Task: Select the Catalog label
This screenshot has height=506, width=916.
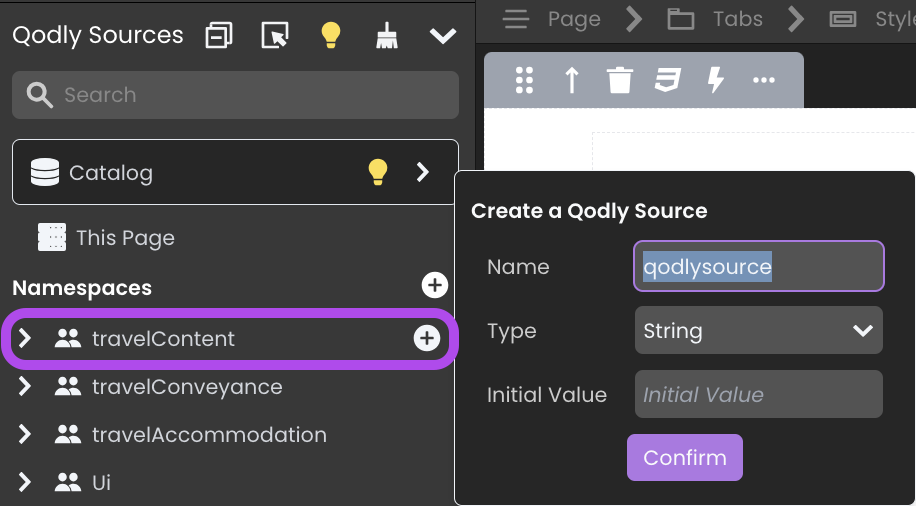Action: 111,173
